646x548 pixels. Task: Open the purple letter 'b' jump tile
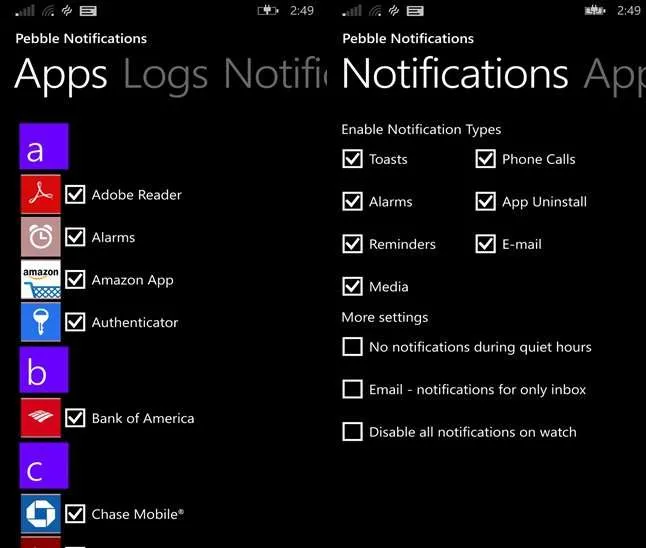(44, 370)
